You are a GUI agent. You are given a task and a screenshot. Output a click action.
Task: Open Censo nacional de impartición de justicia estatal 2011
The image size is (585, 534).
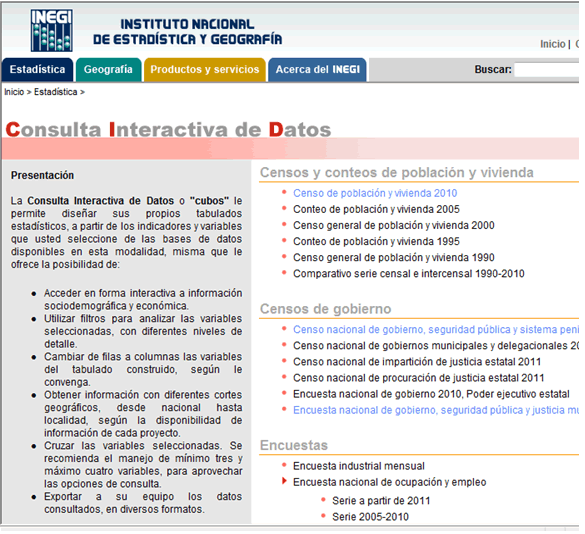click(x=417, y=362)
